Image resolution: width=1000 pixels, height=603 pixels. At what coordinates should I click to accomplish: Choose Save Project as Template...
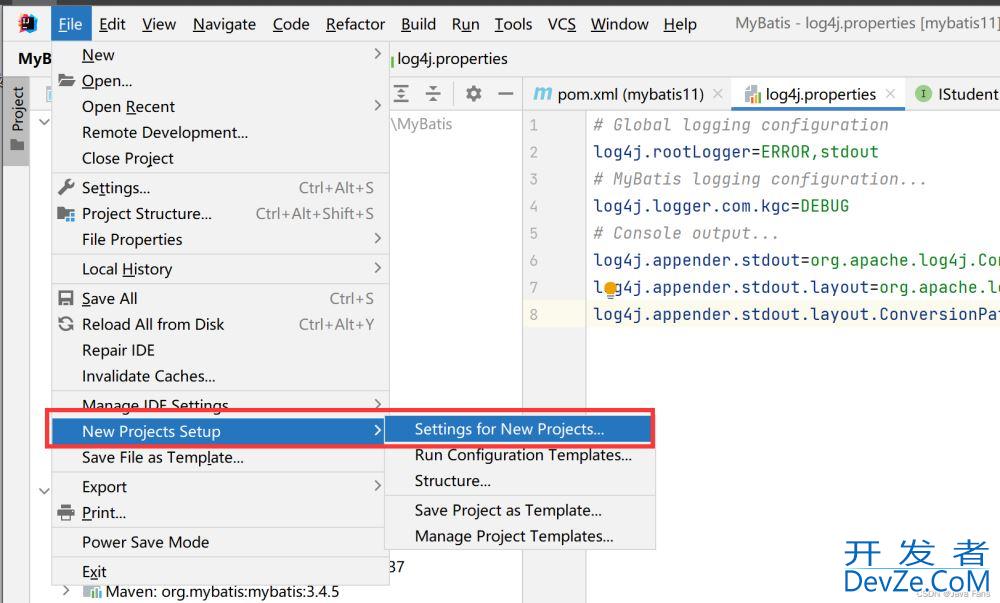pyautogui.click(x=520, y=510)
